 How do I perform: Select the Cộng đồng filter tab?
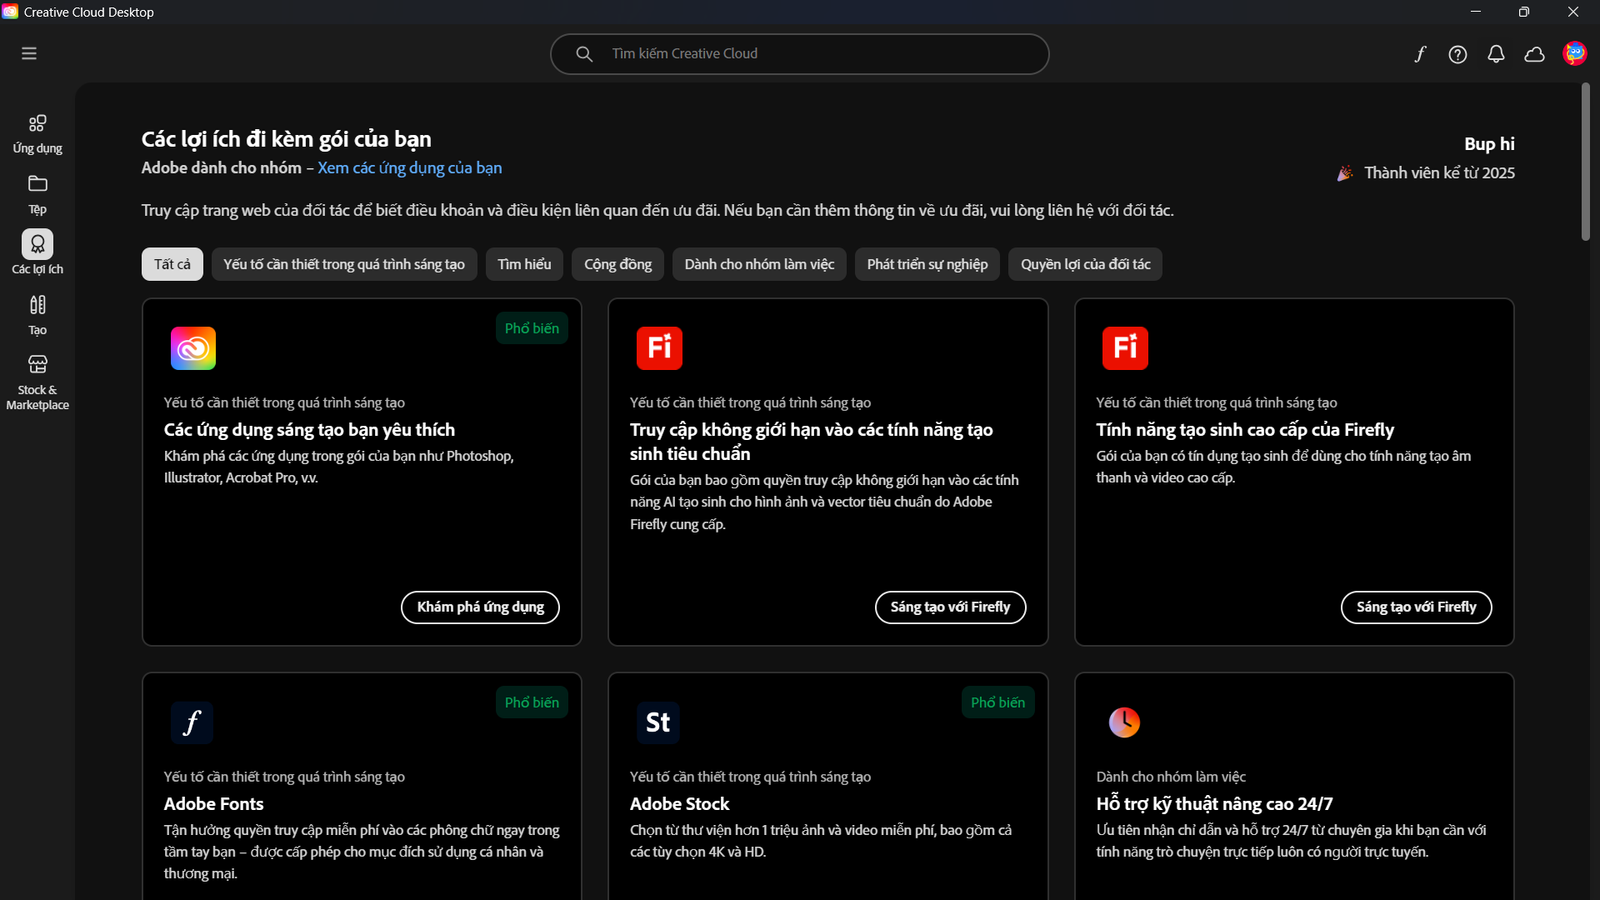[x=618, y=264]
